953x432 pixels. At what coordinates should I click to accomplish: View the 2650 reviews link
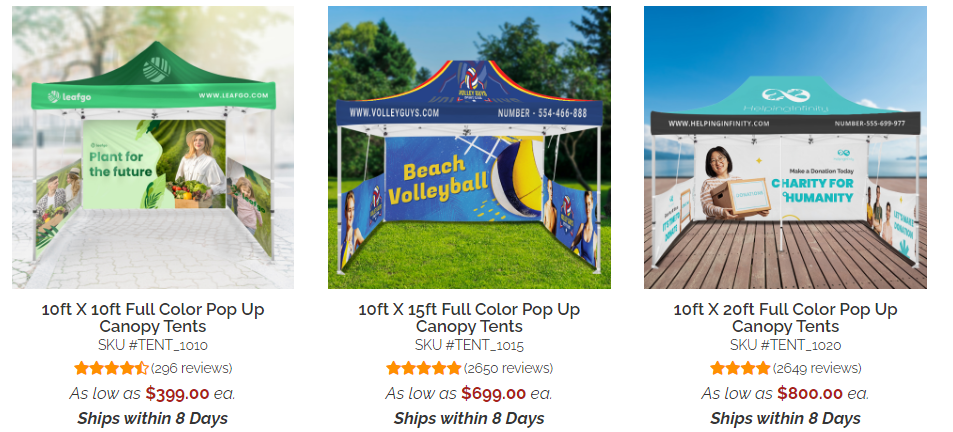(x=509, y=368)
